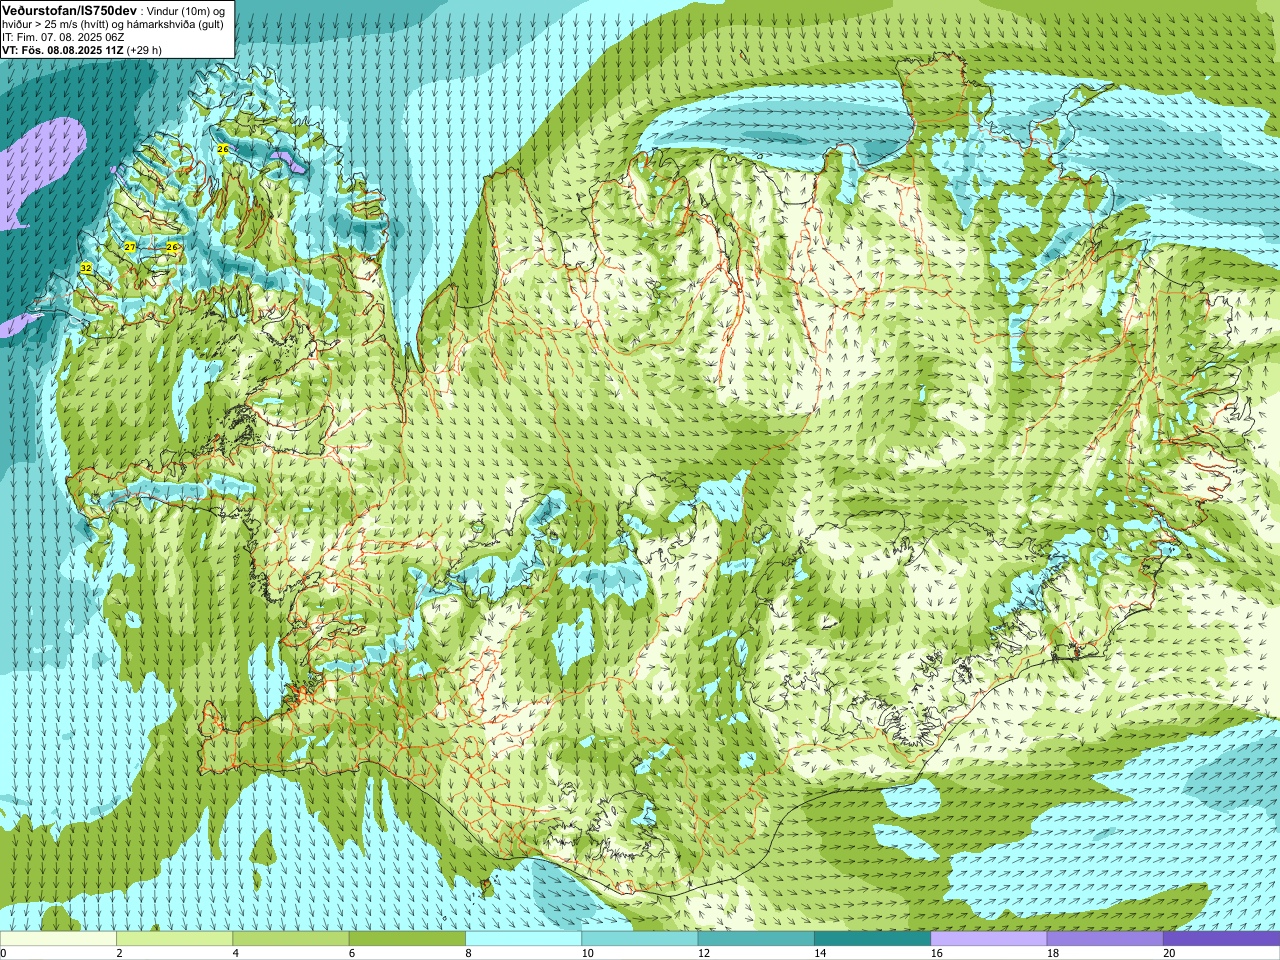Click the "(+29 h)" forecast offset text
Viewport: 1280px width, 960px height.
145,50
